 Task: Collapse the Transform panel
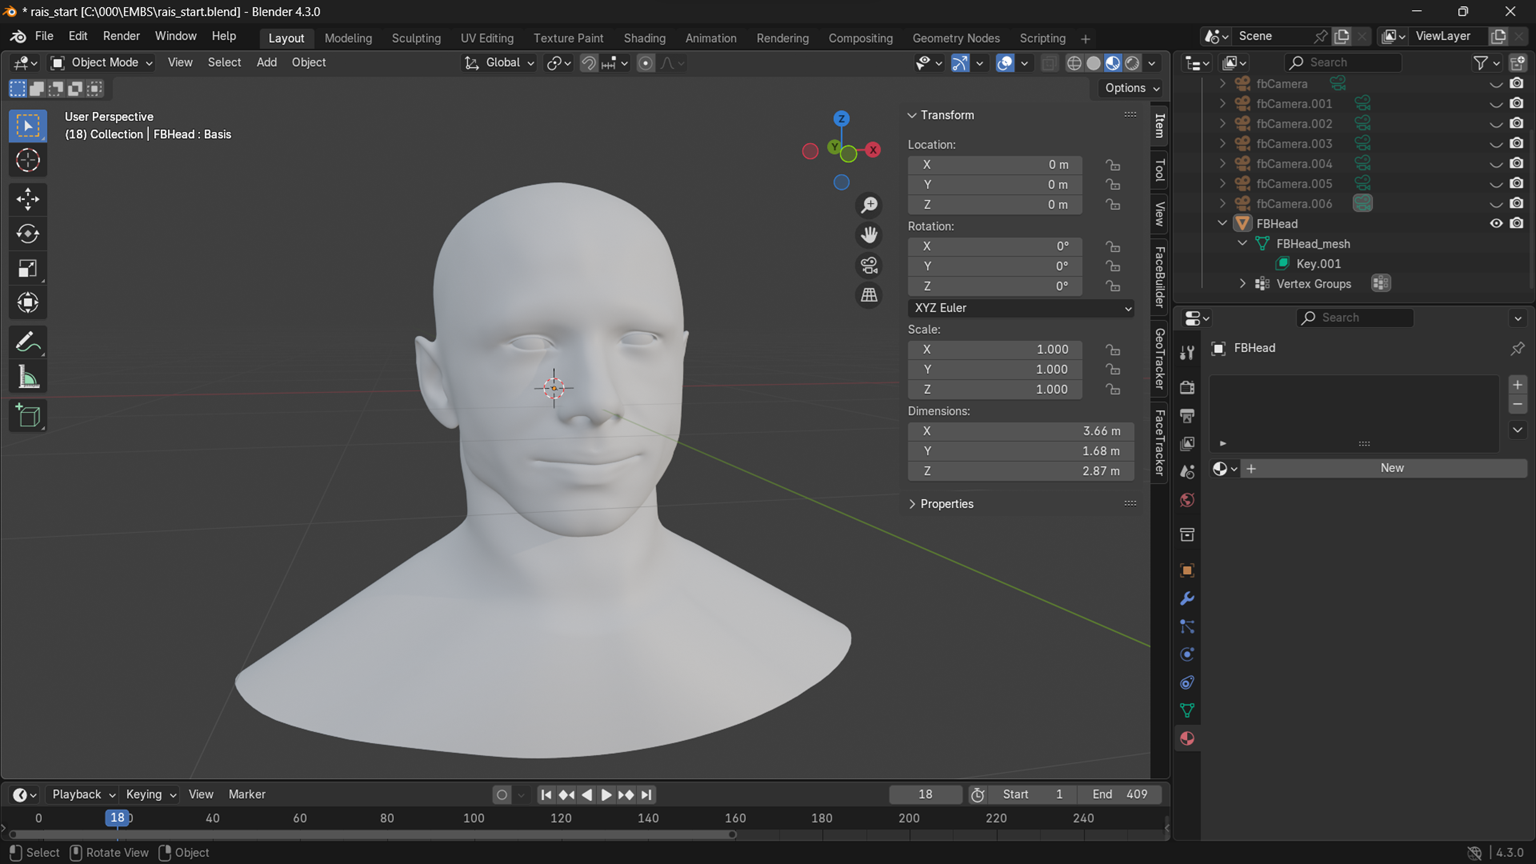(x=912, y=115)
